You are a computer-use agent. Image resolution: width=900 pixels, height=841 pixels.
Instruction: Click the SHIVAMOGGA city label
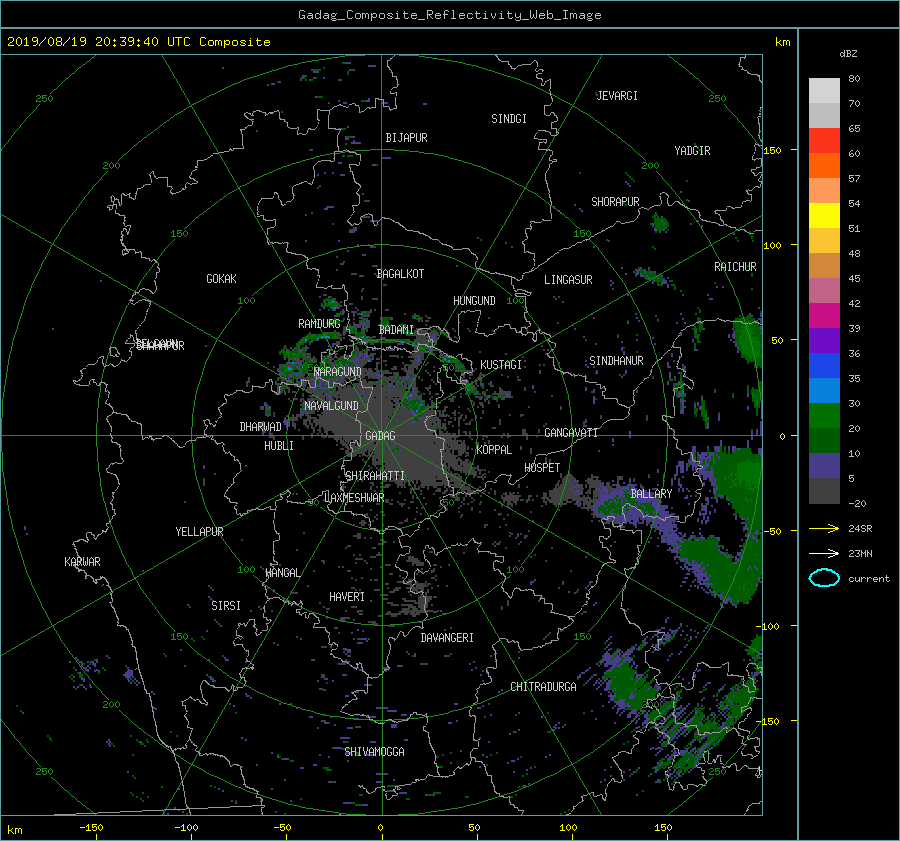tap(374, 752)
